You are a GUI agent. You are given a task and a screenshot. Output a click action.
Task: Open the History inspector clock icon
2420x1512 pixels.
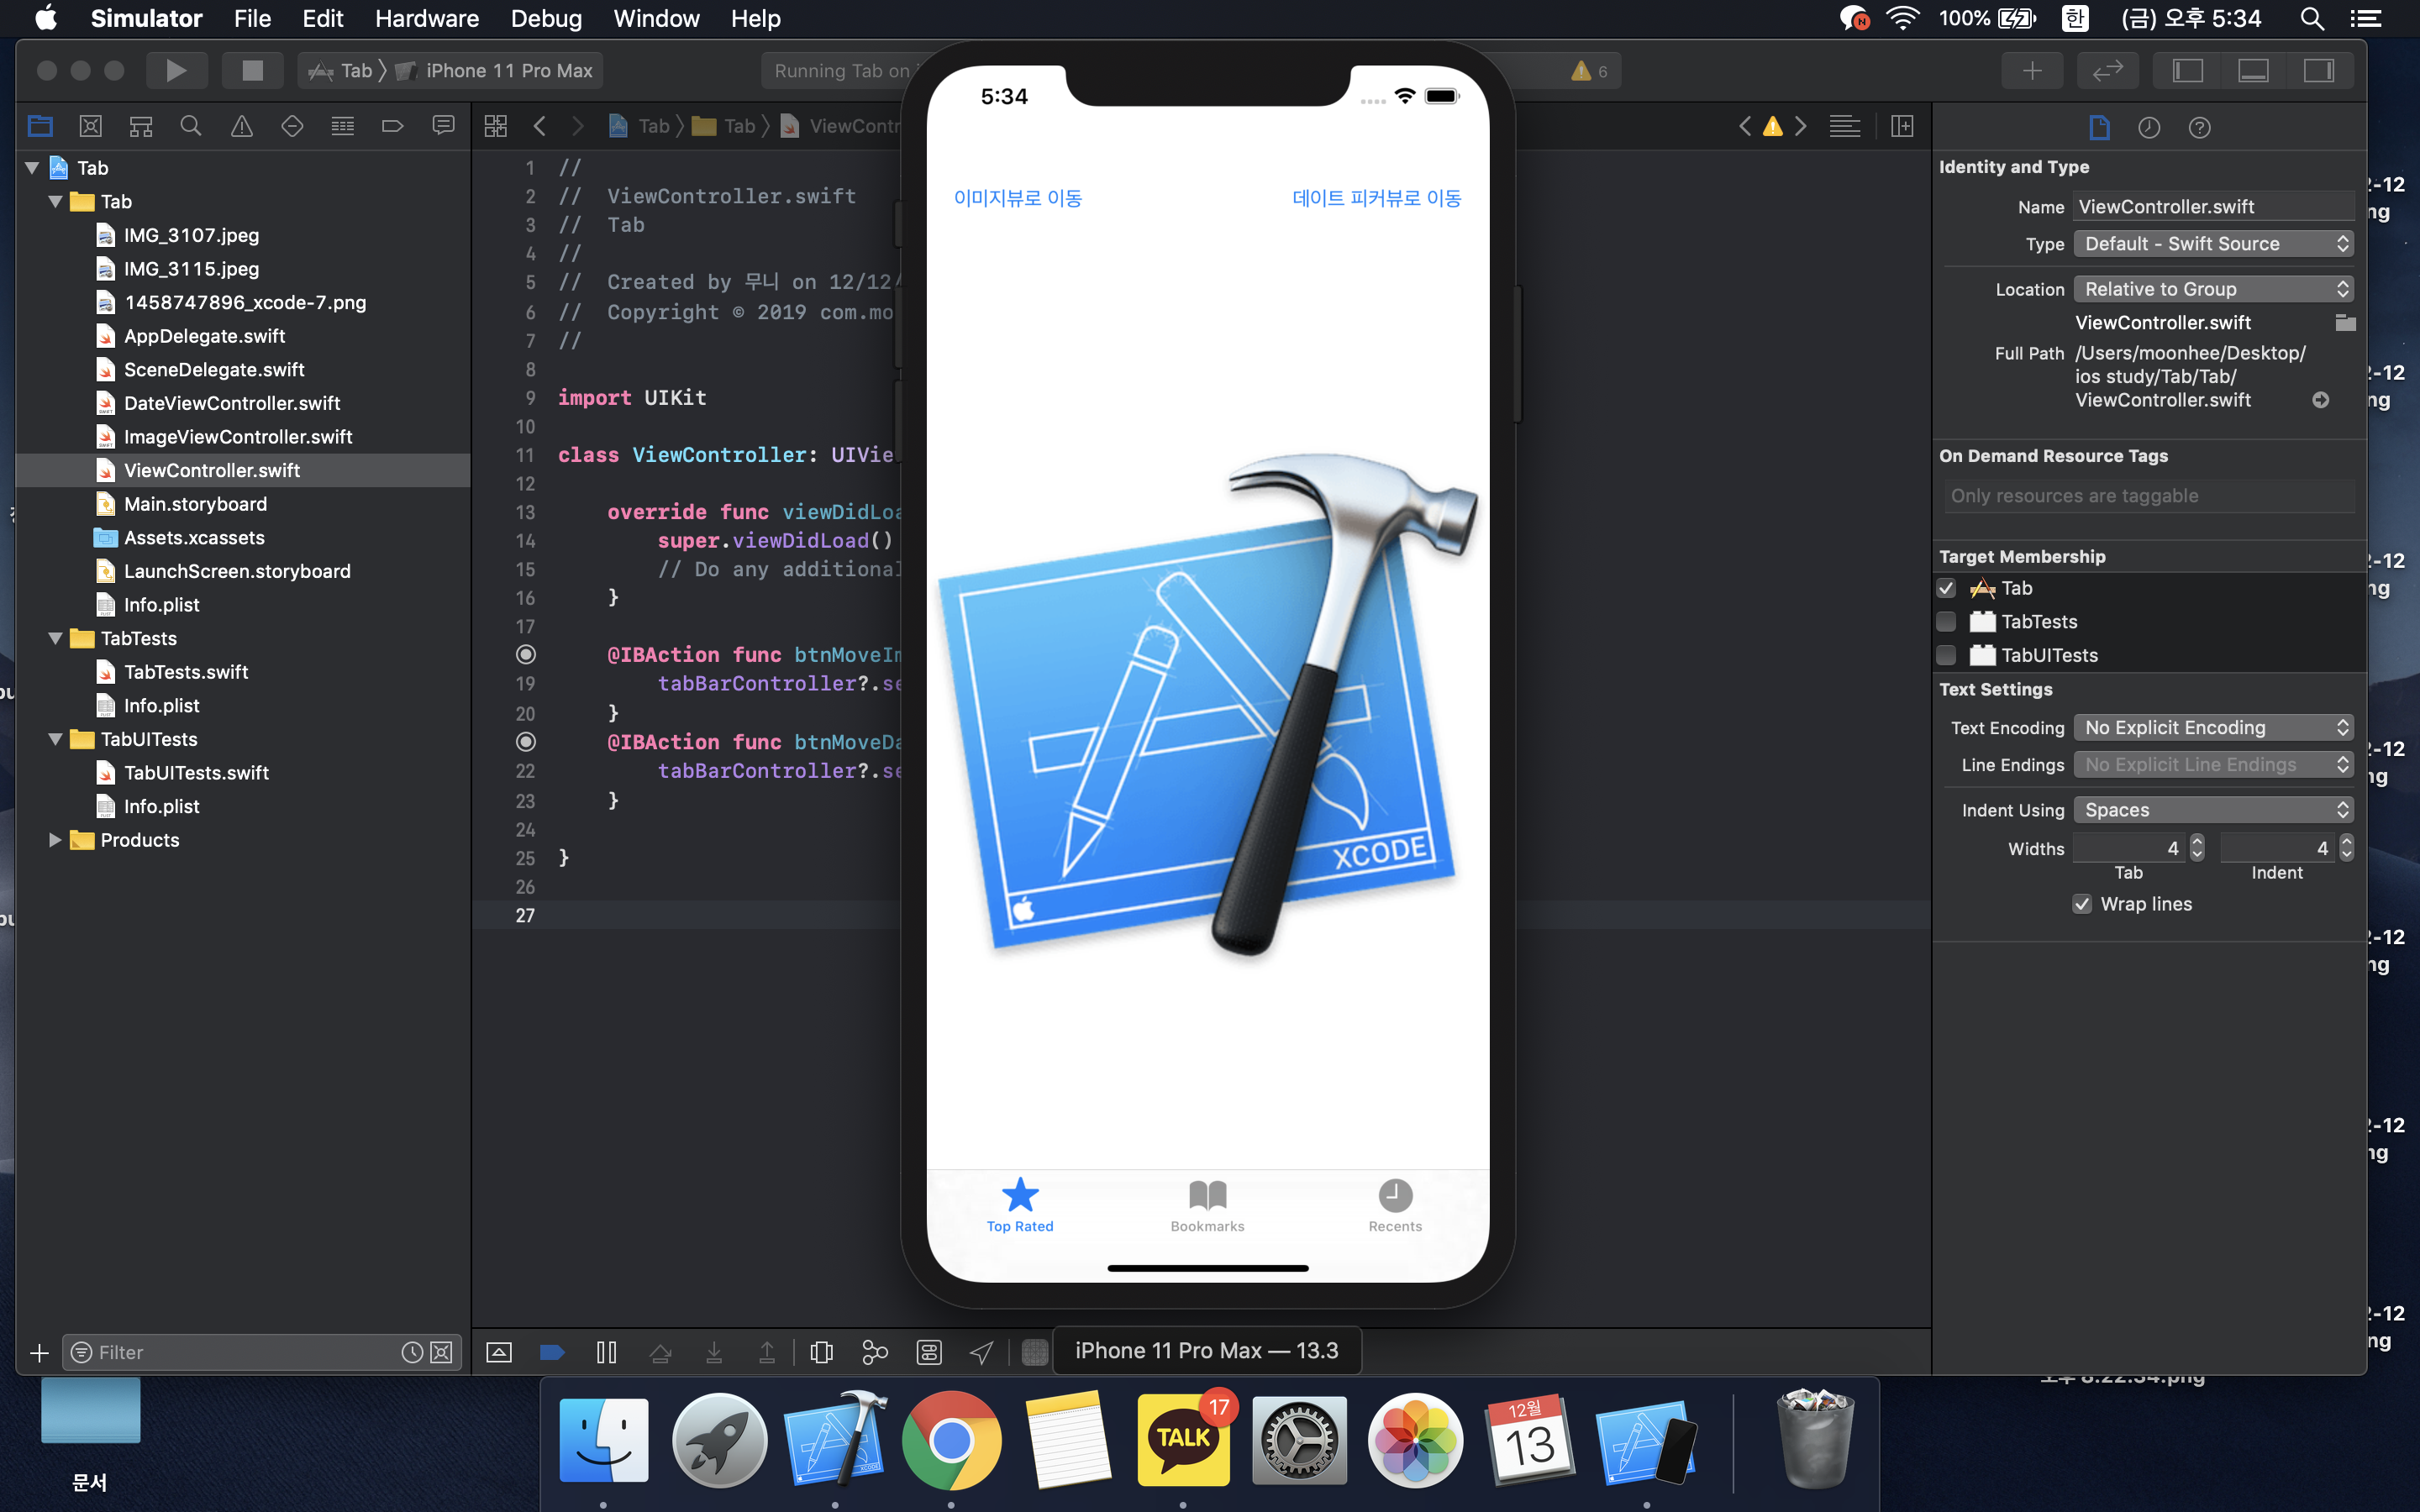coord(2148,127)
